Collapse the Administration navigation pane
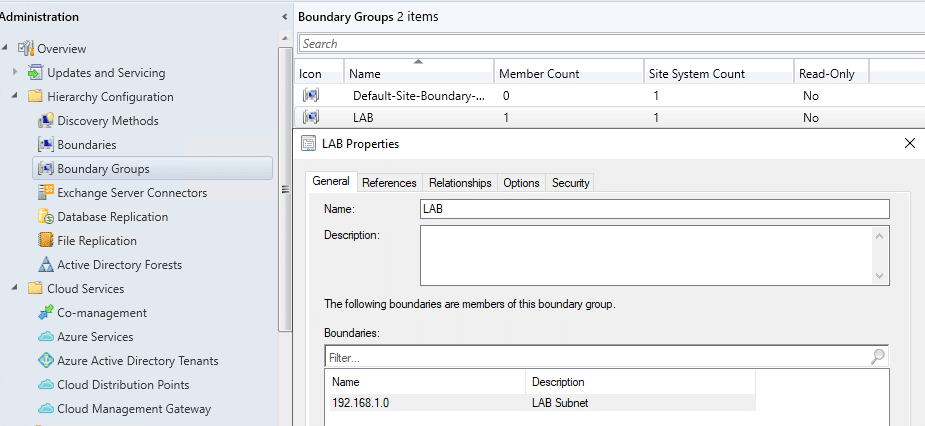Viewport: 925px width, 426px height. (x=285, y=17)
